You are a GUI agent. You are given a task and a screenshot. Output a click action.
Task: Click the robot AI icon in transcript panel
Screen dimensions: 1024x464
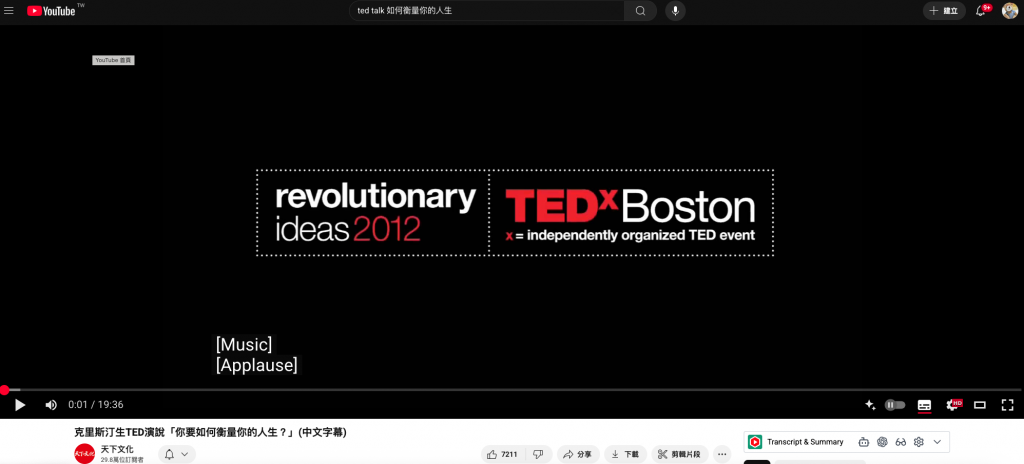tap(864, 442)
